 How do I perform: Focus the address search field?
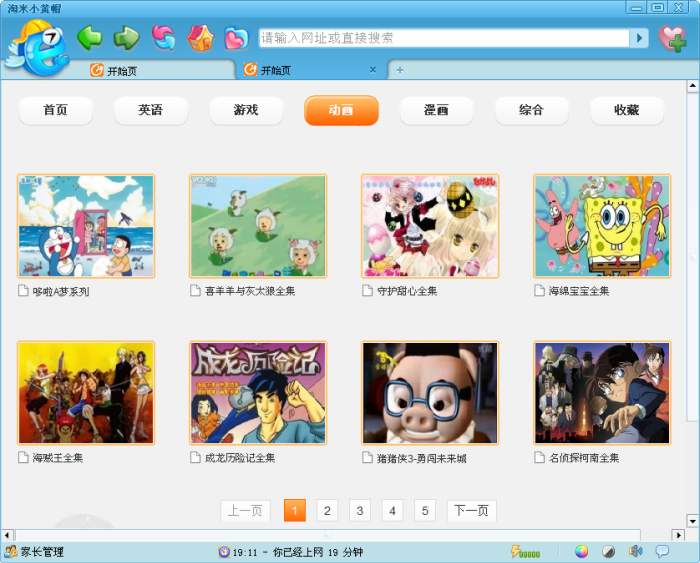(444, 38)
